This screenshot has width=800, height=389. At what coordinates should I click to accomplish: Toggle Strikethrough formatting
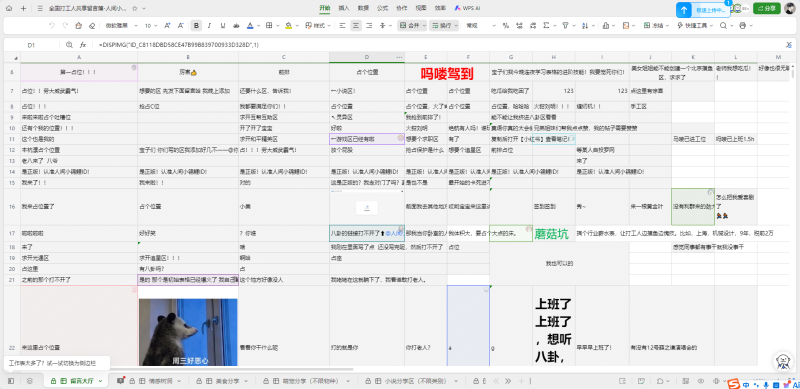tap(236, 26)
